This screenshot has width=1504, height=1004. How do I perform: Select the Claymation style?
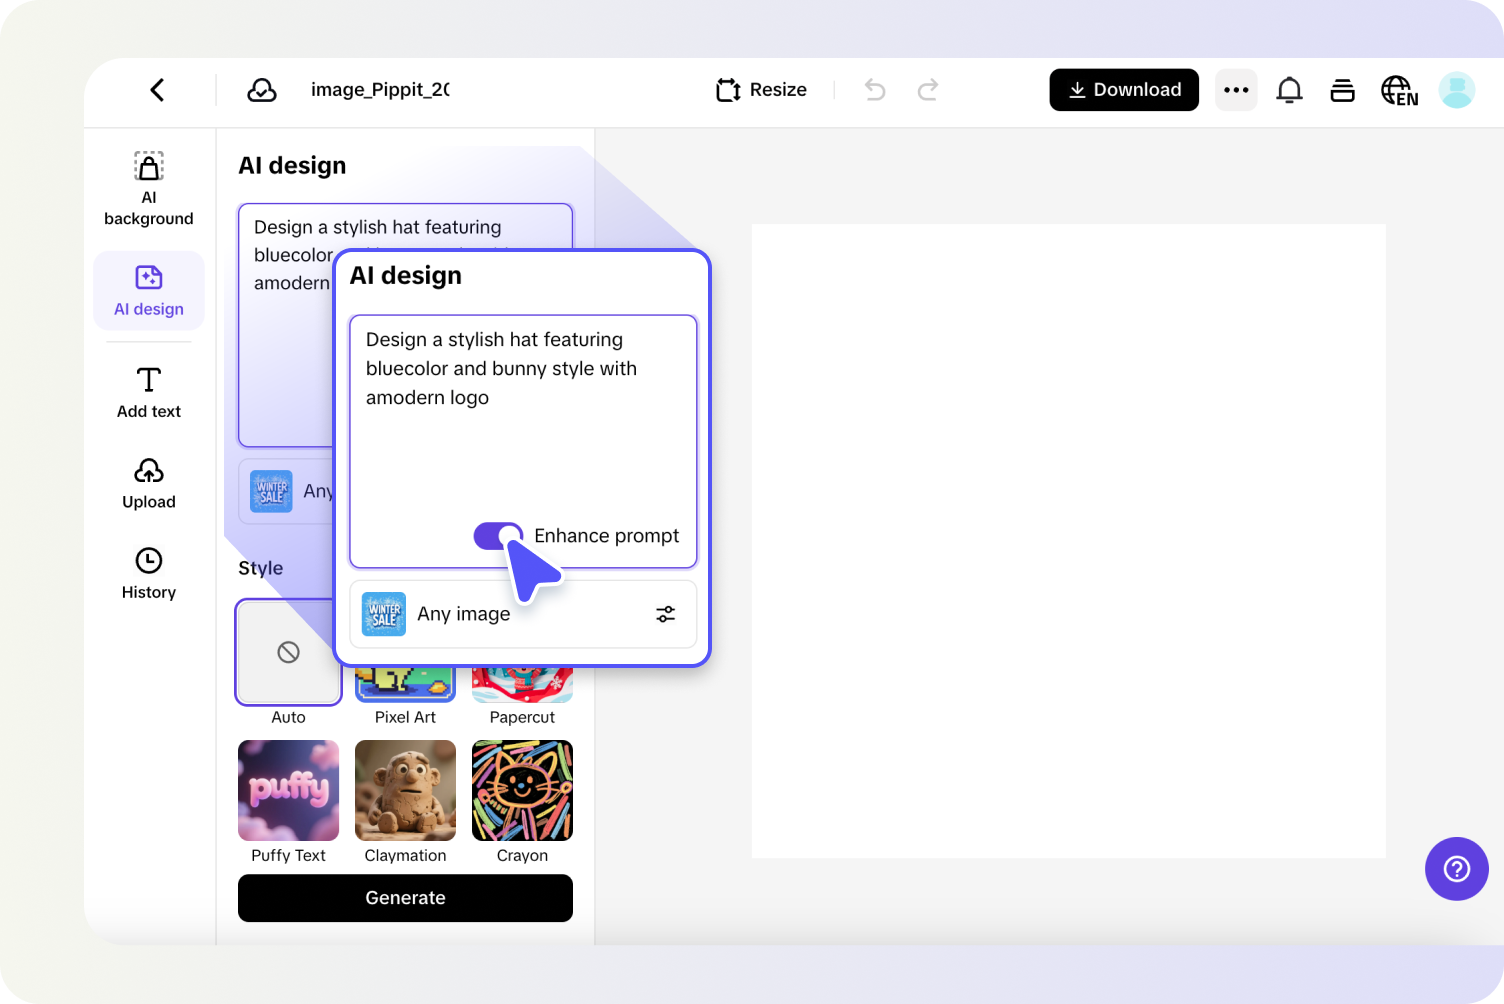405,790
